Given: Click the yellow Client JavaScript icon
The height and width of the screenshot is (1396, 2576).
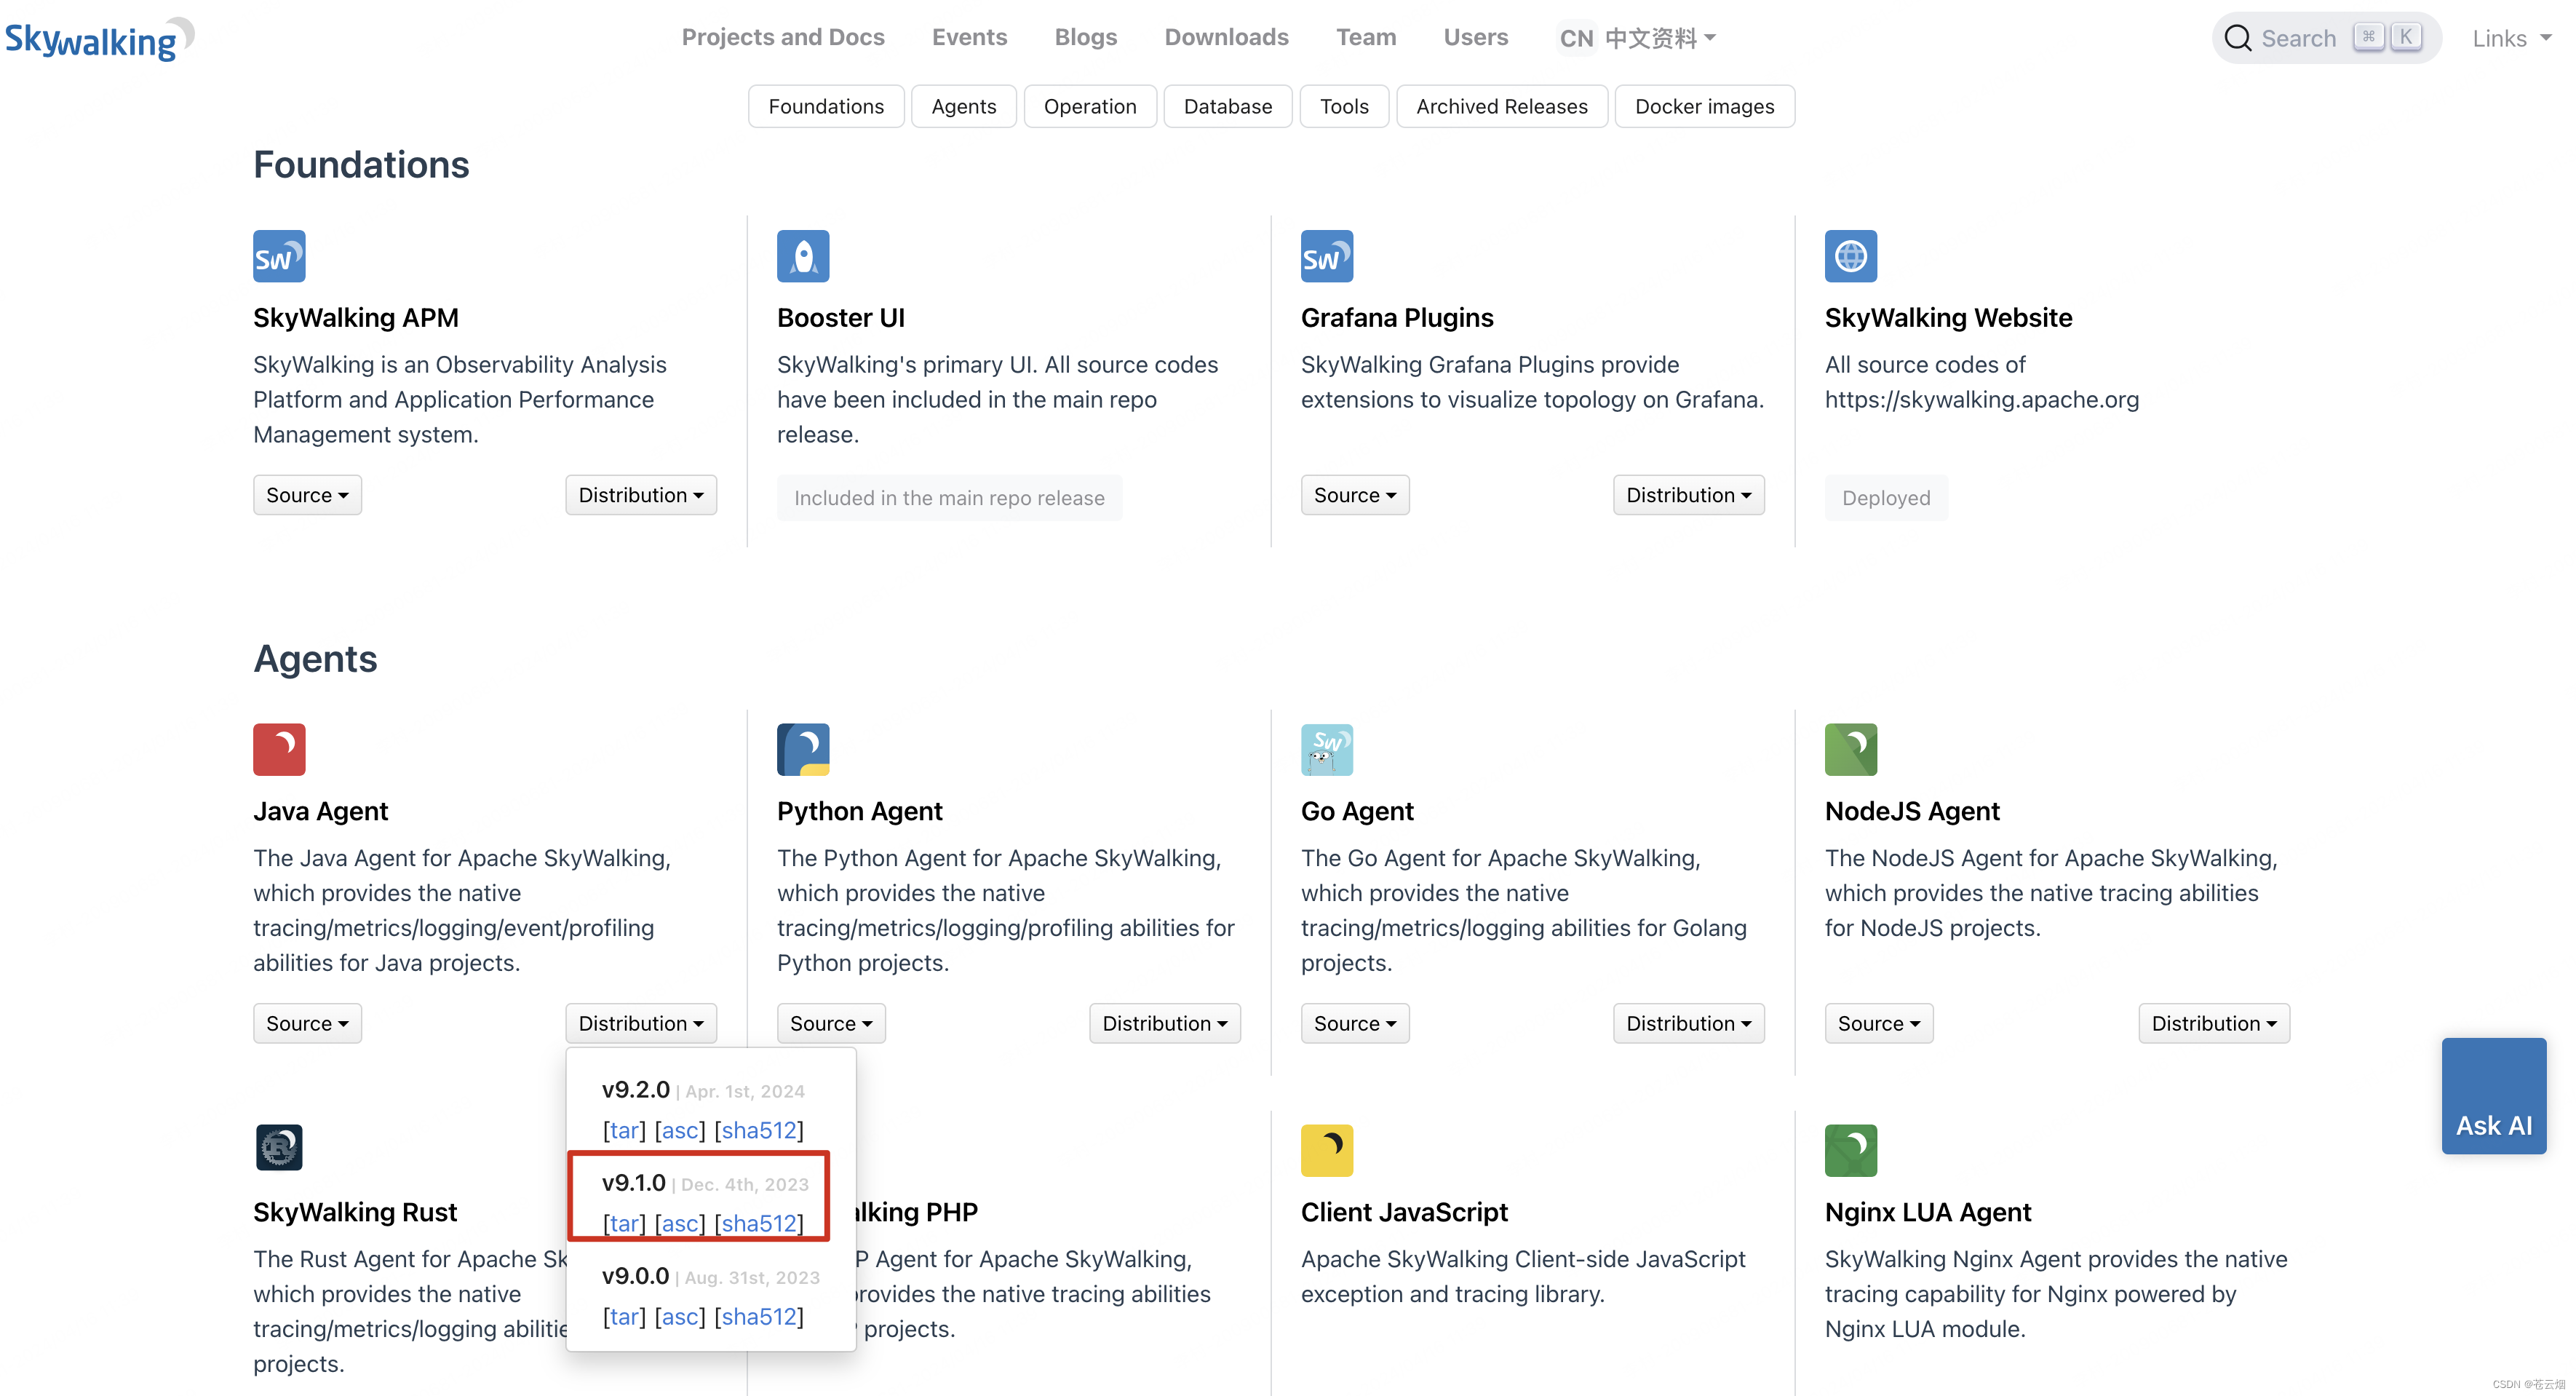Looking at the screenshot, I should click(x=1326, y=1150).
